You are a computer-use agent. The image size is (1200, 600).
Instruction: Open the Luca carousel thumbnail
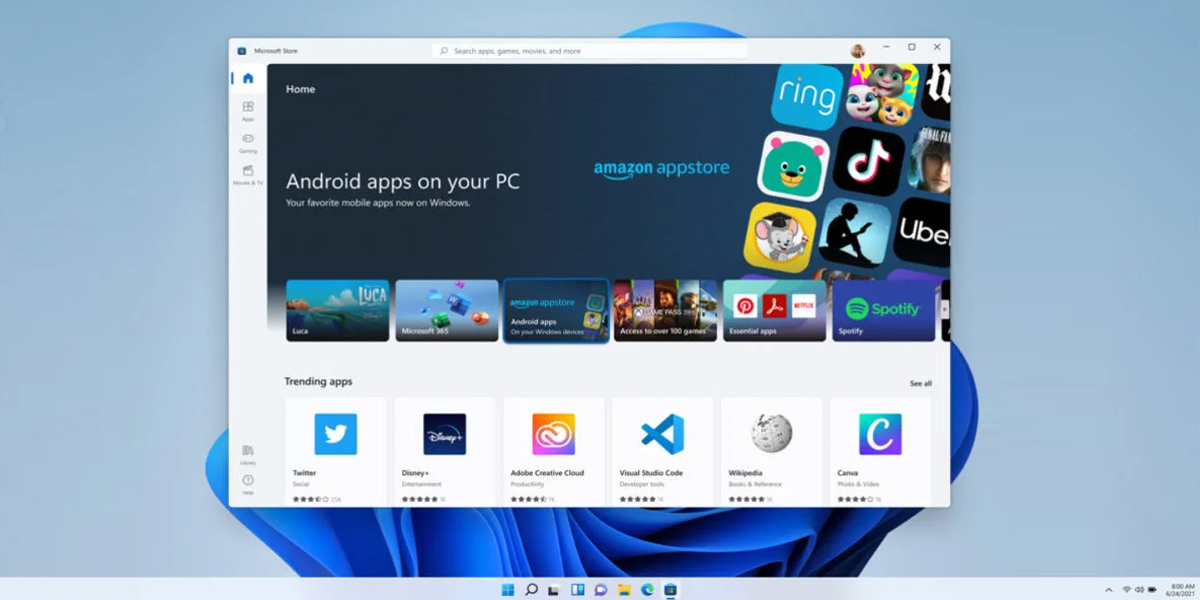pyautogui.click(x=338, y=310)
